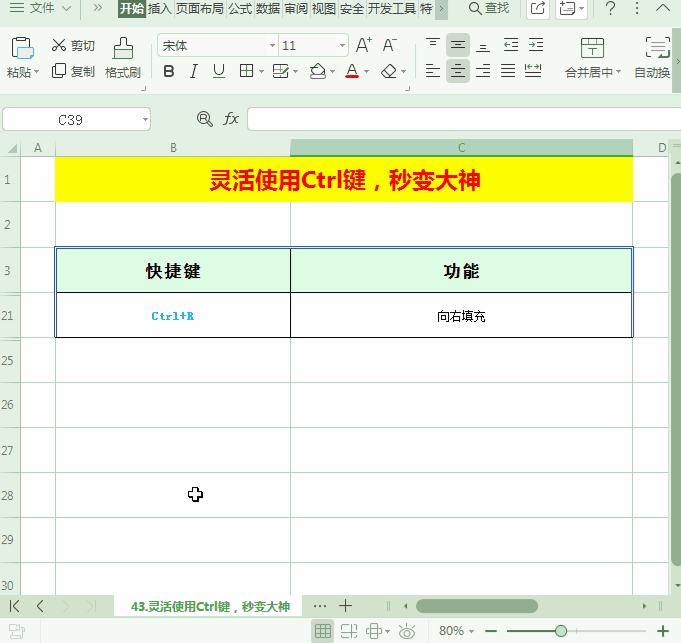Click the distributed alignment icon

(533, 70)
